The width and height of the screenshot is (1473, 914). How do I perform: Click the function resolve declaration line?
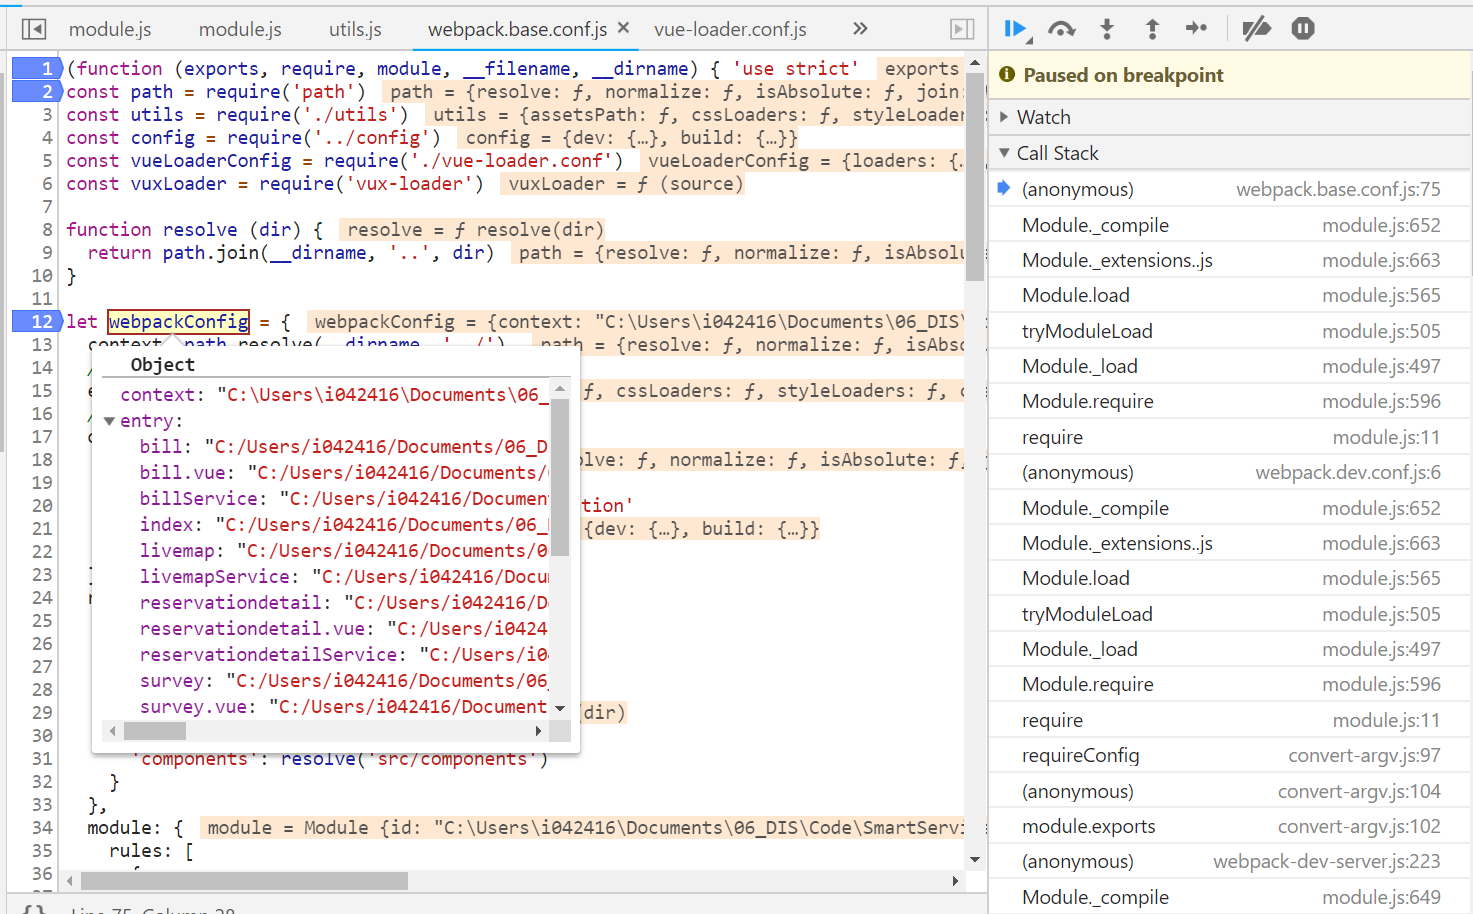click(x=195, y=230)
